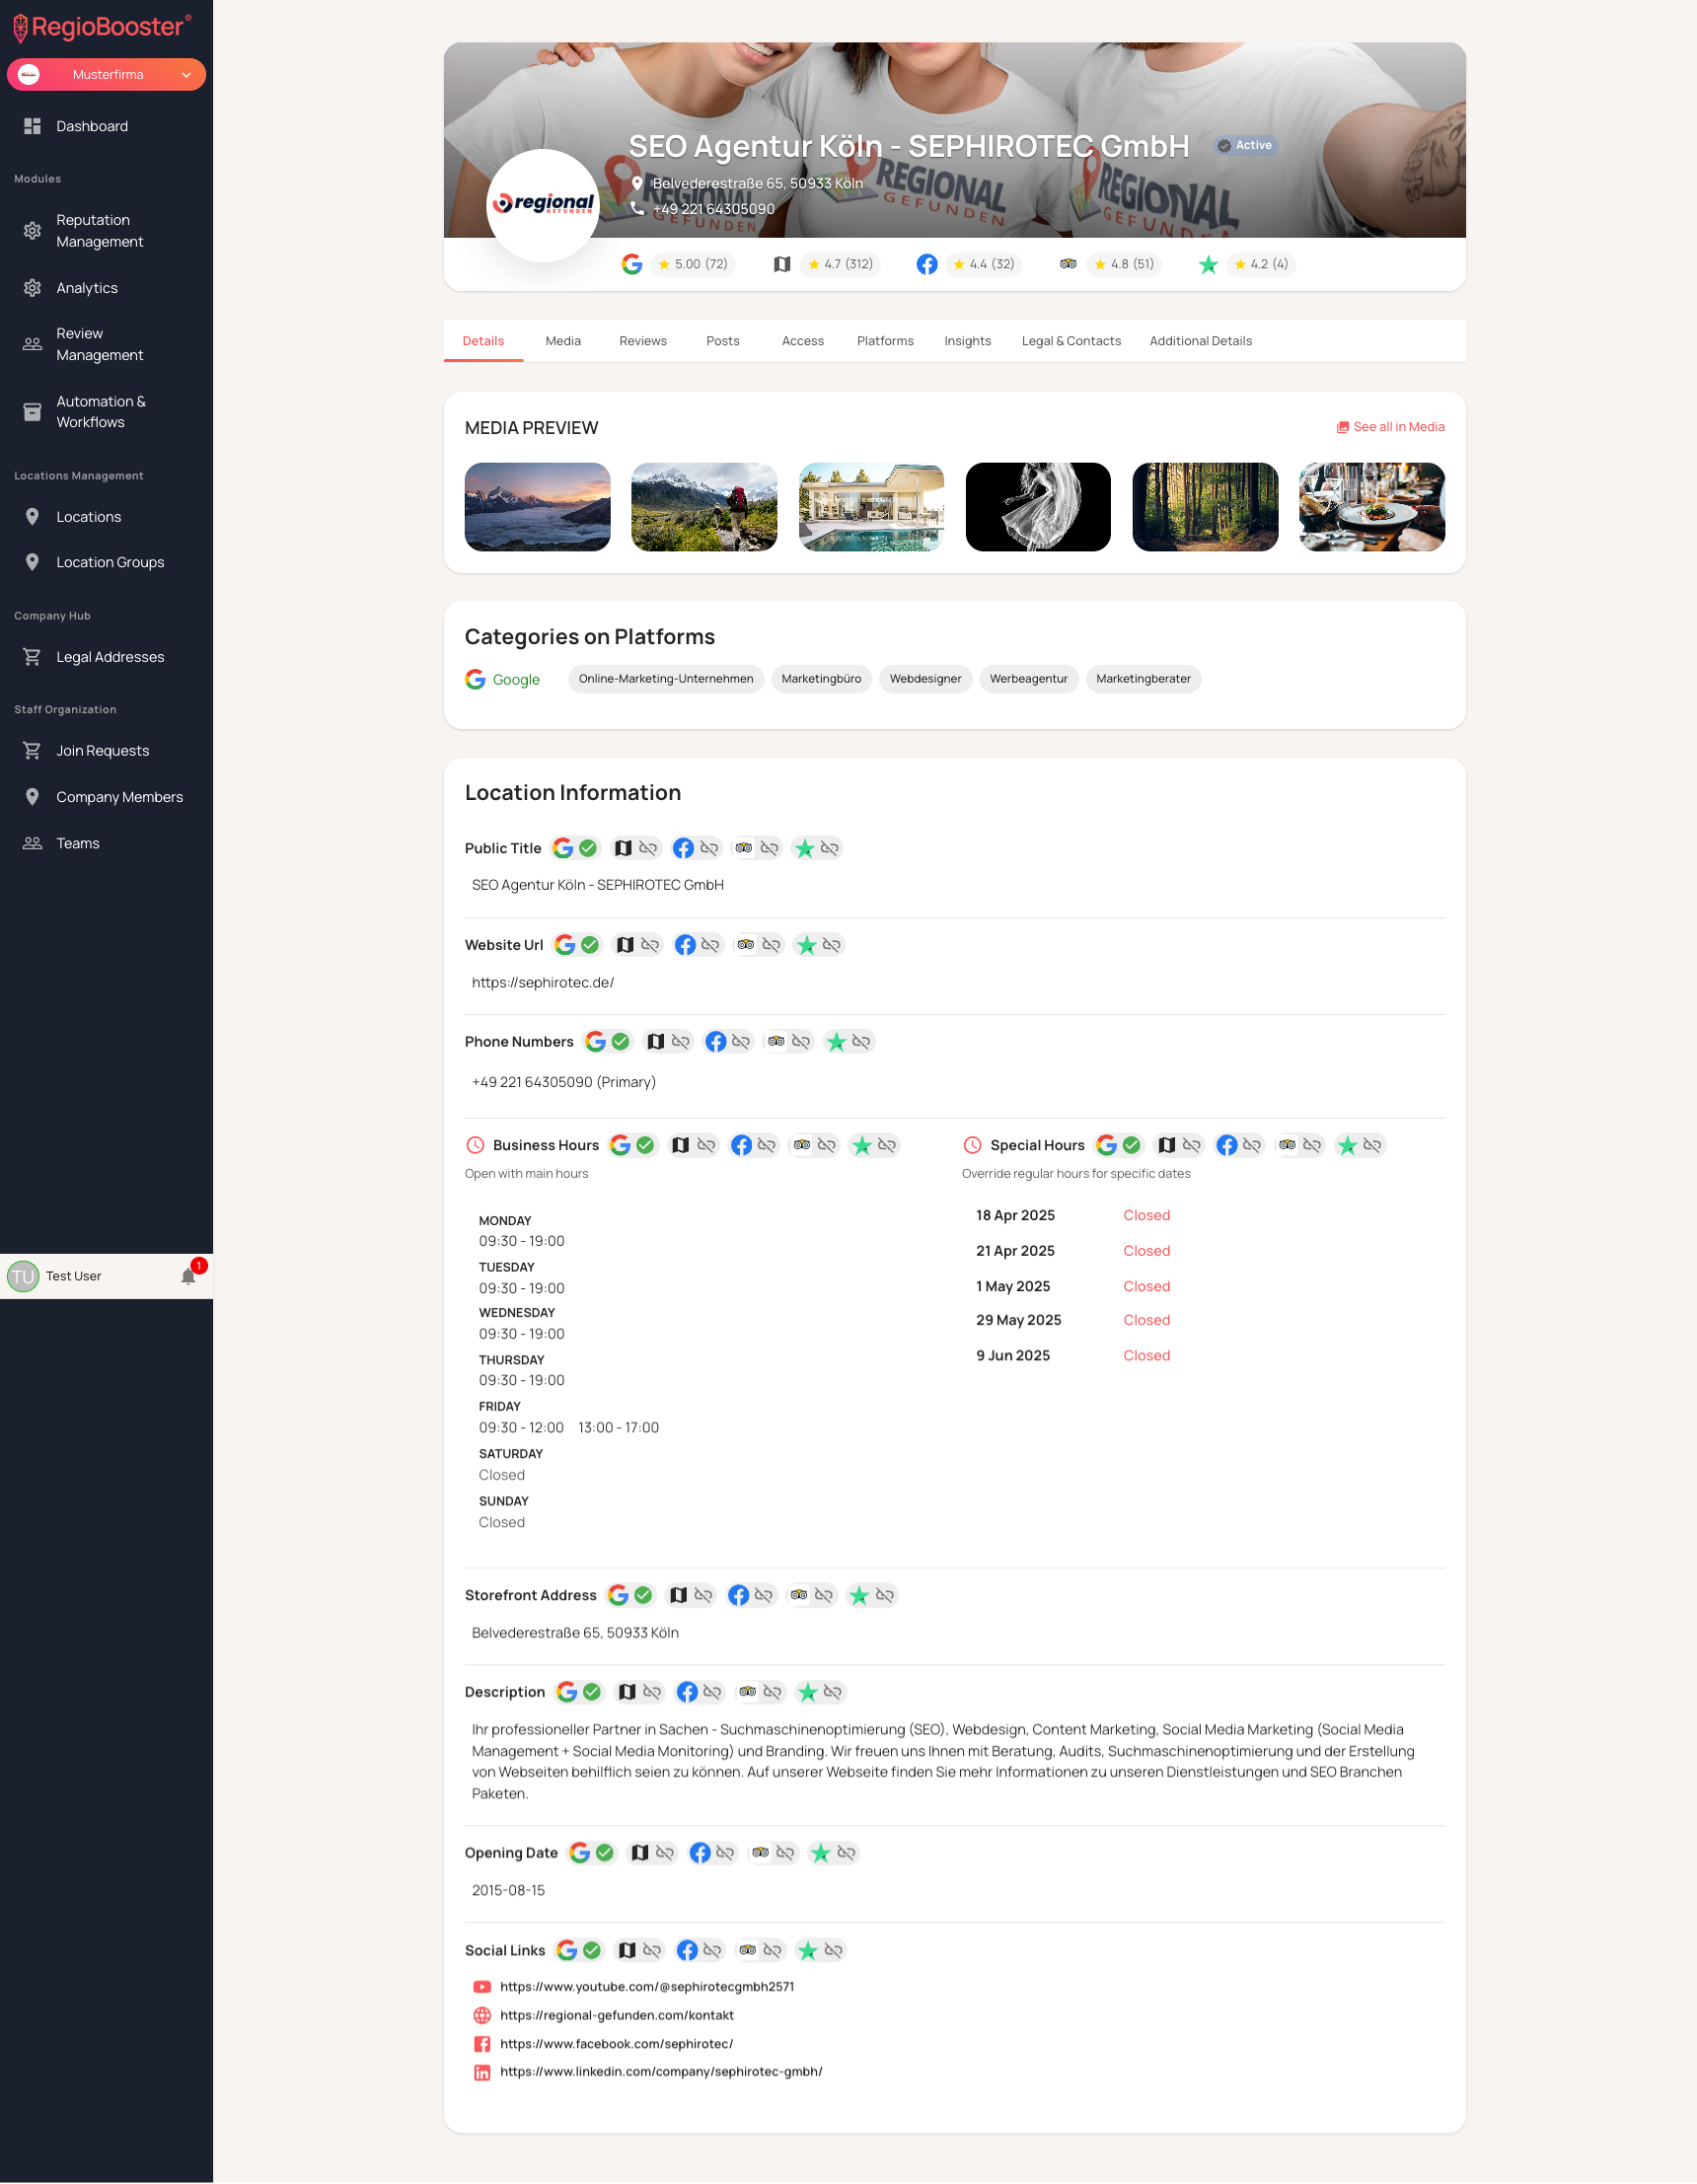Click the regional gefunden profile logo

click(x=543, y=205)
